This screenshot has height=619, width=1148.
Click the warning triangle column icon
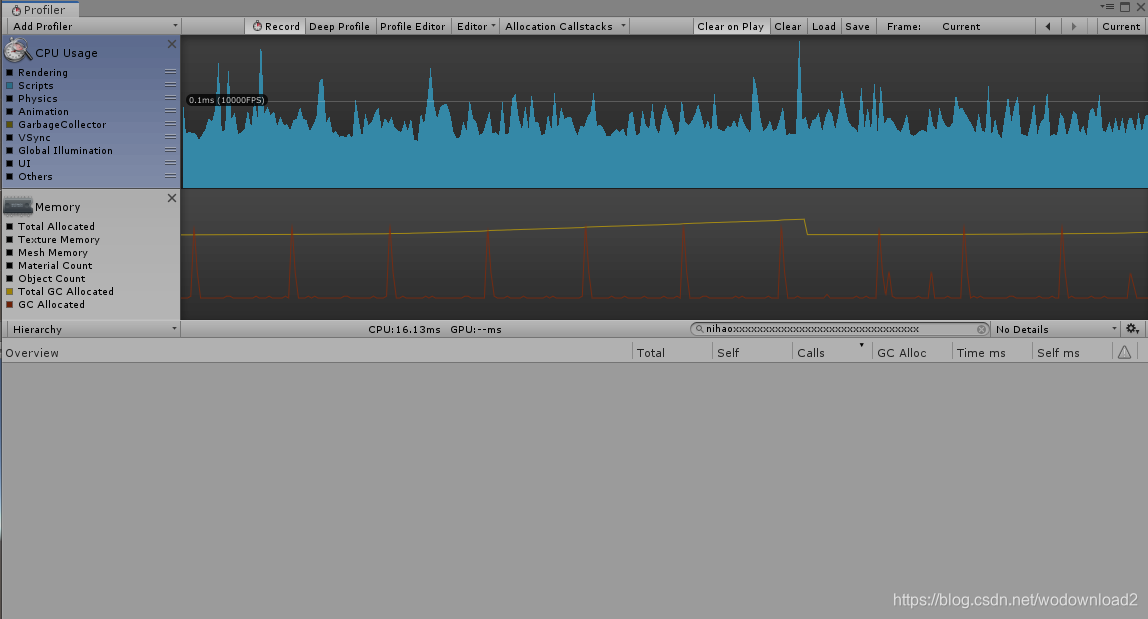click(1125, 352)
